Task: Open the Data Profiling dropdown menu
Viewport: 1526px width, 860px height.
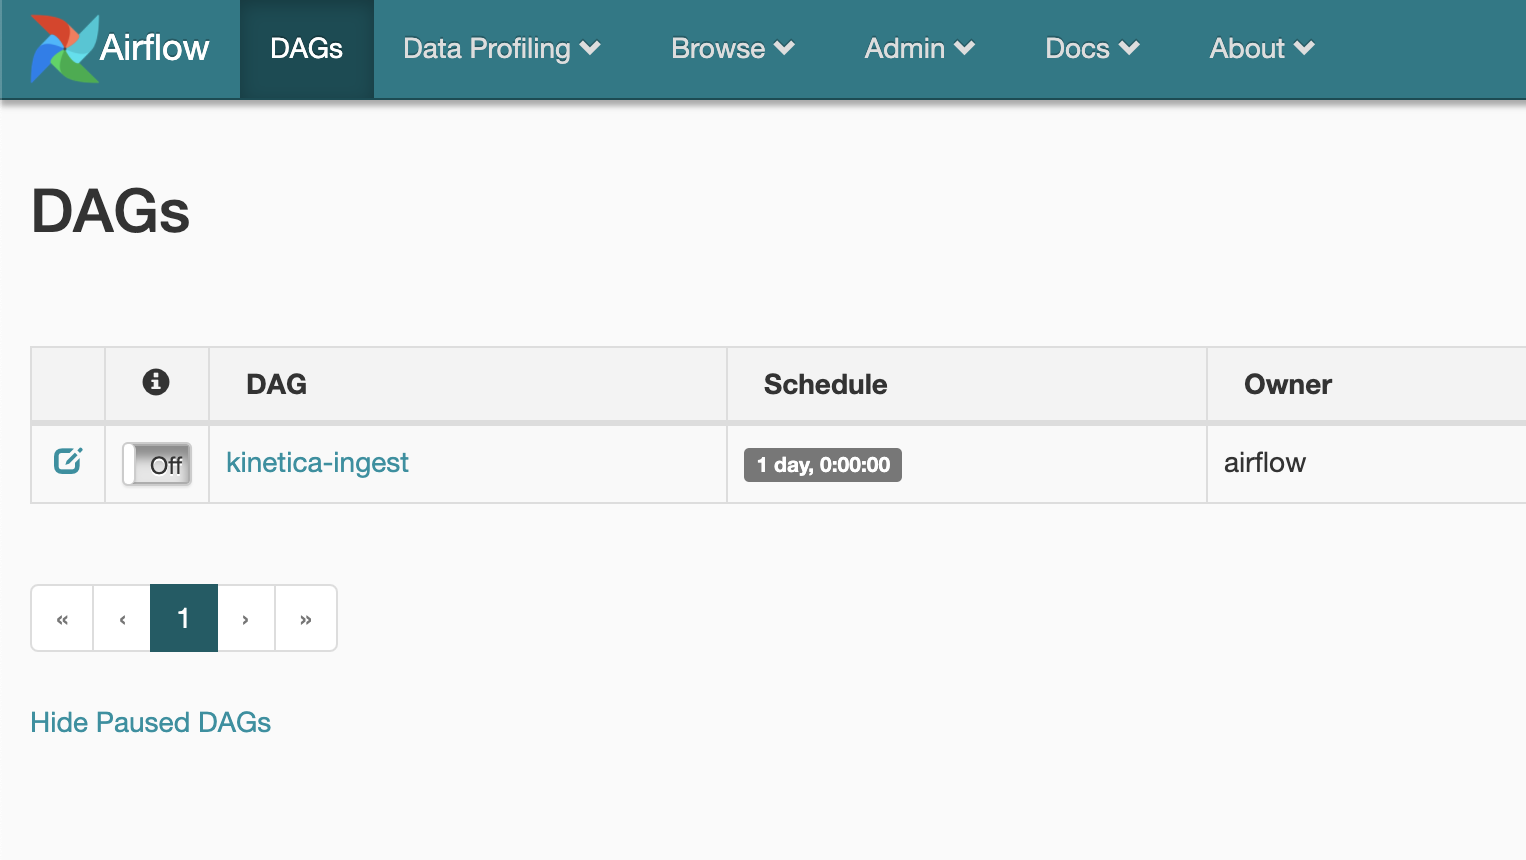Action: (x=502, y=48)
